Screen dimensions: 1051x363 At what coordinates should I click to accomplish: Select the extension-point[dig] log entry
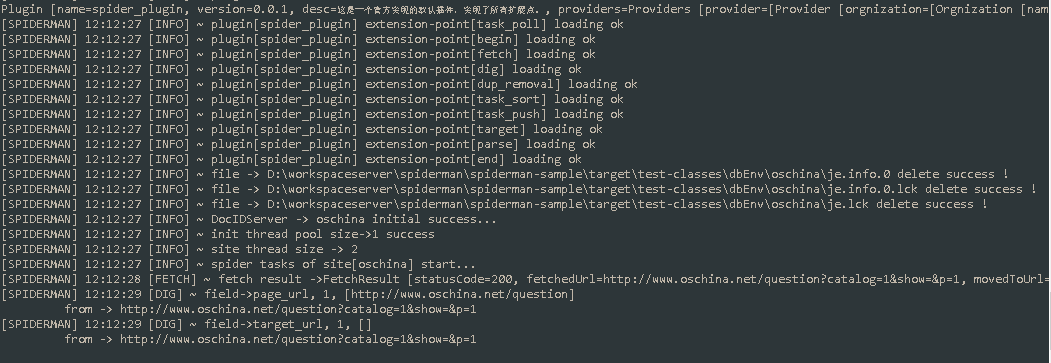coord(292,69)
